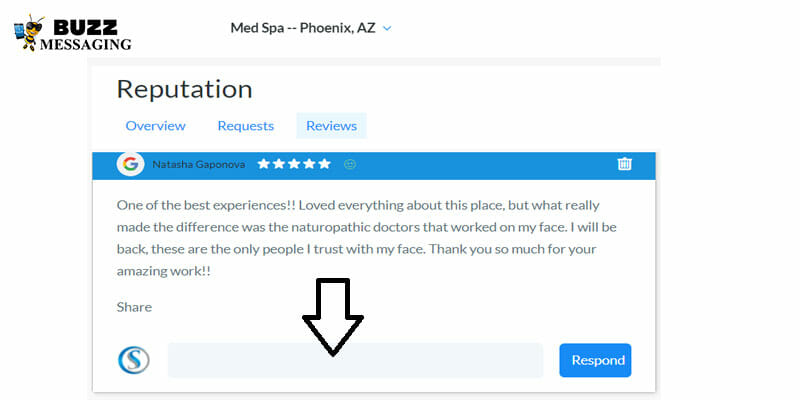
Task: Click the blue S profile avatar
Action: point(133,360)
